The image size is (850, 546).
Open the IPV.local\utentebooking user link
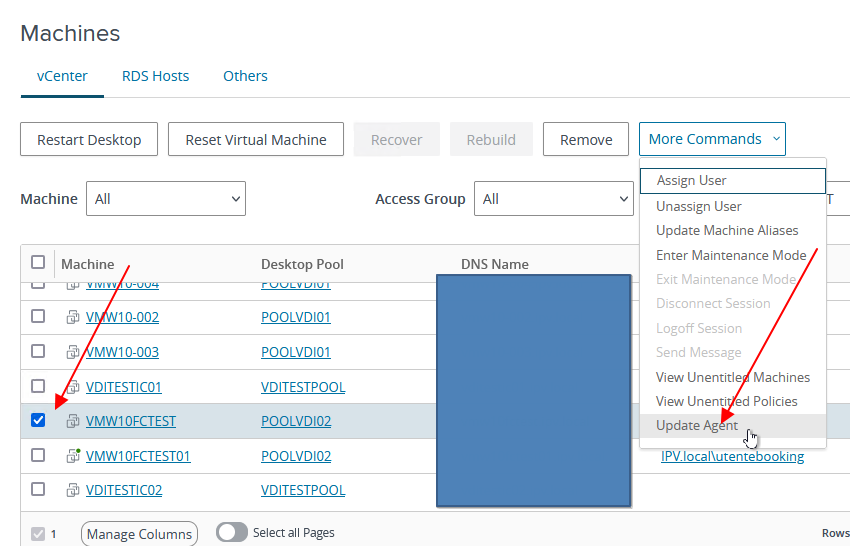click(x=732, y=457)
